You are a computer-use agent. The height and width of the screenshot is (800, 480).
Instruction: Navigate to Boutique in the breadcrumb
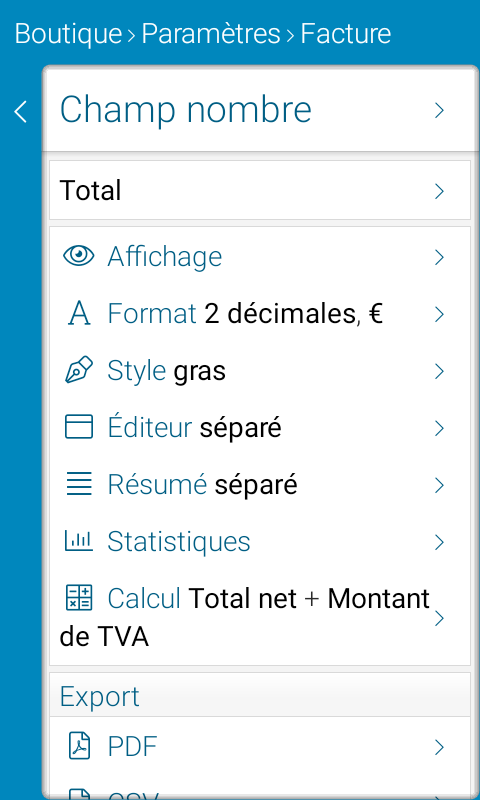68,34
